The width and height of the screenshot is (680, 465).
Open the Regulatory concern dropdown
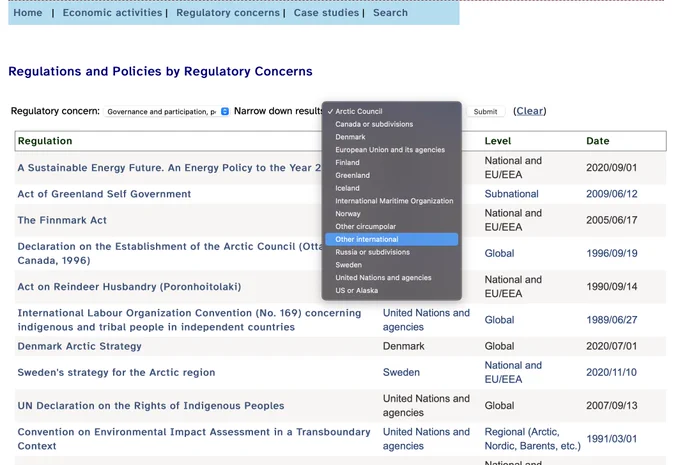[x=167, y=111]
